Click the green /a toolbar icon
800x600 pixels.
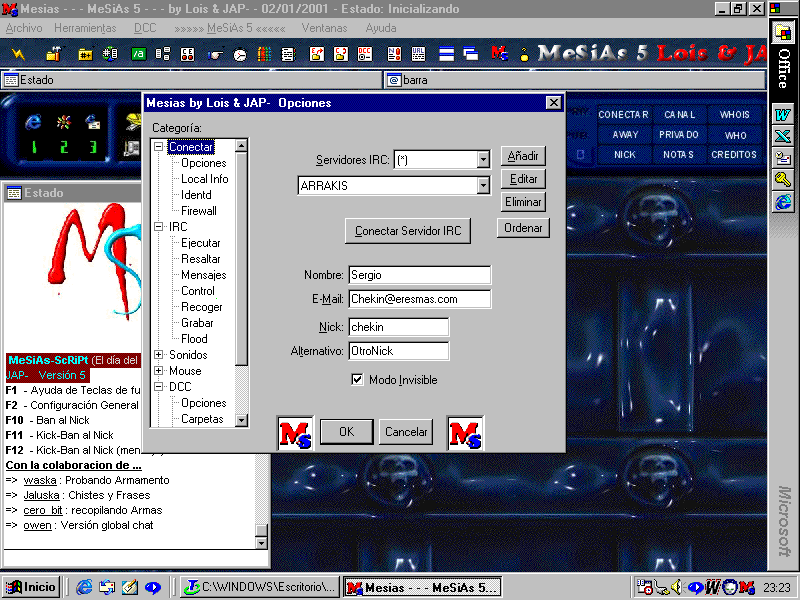coord(138,54)
